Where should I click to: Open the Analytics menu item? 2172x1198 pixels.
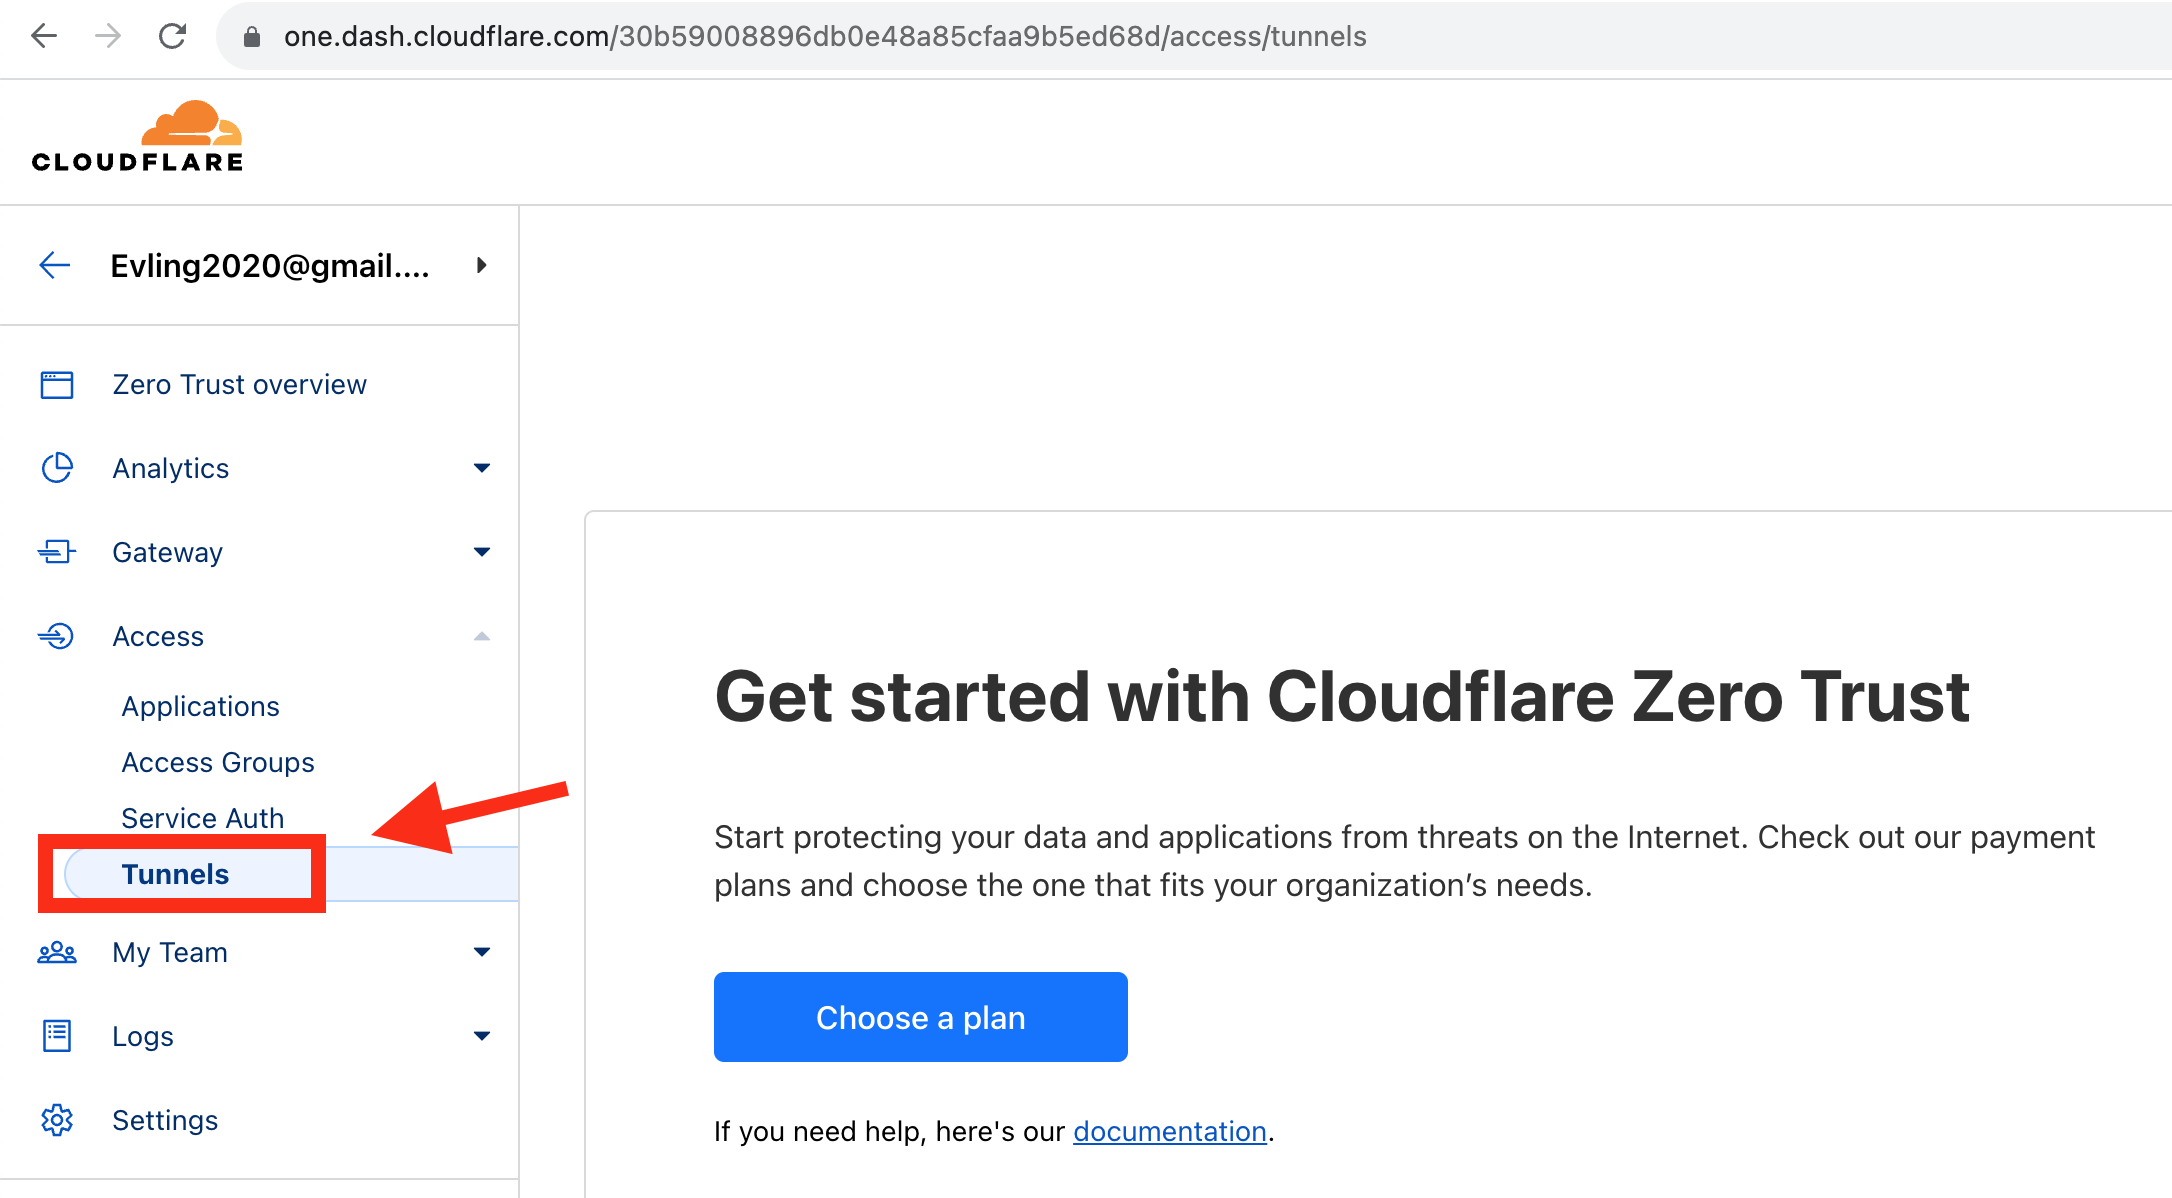coord(171,469)
